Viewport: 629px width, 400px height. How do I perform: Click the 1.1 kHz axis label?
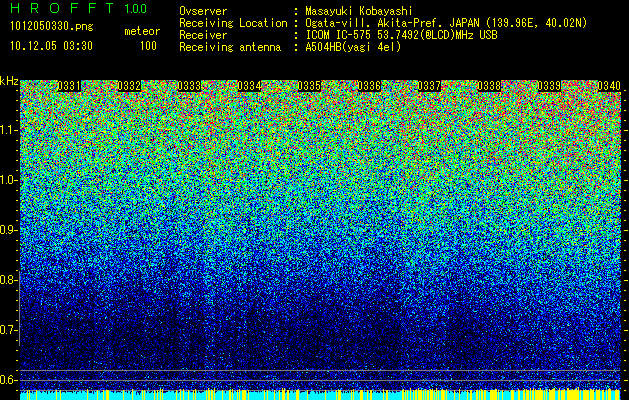pos(8,130)
